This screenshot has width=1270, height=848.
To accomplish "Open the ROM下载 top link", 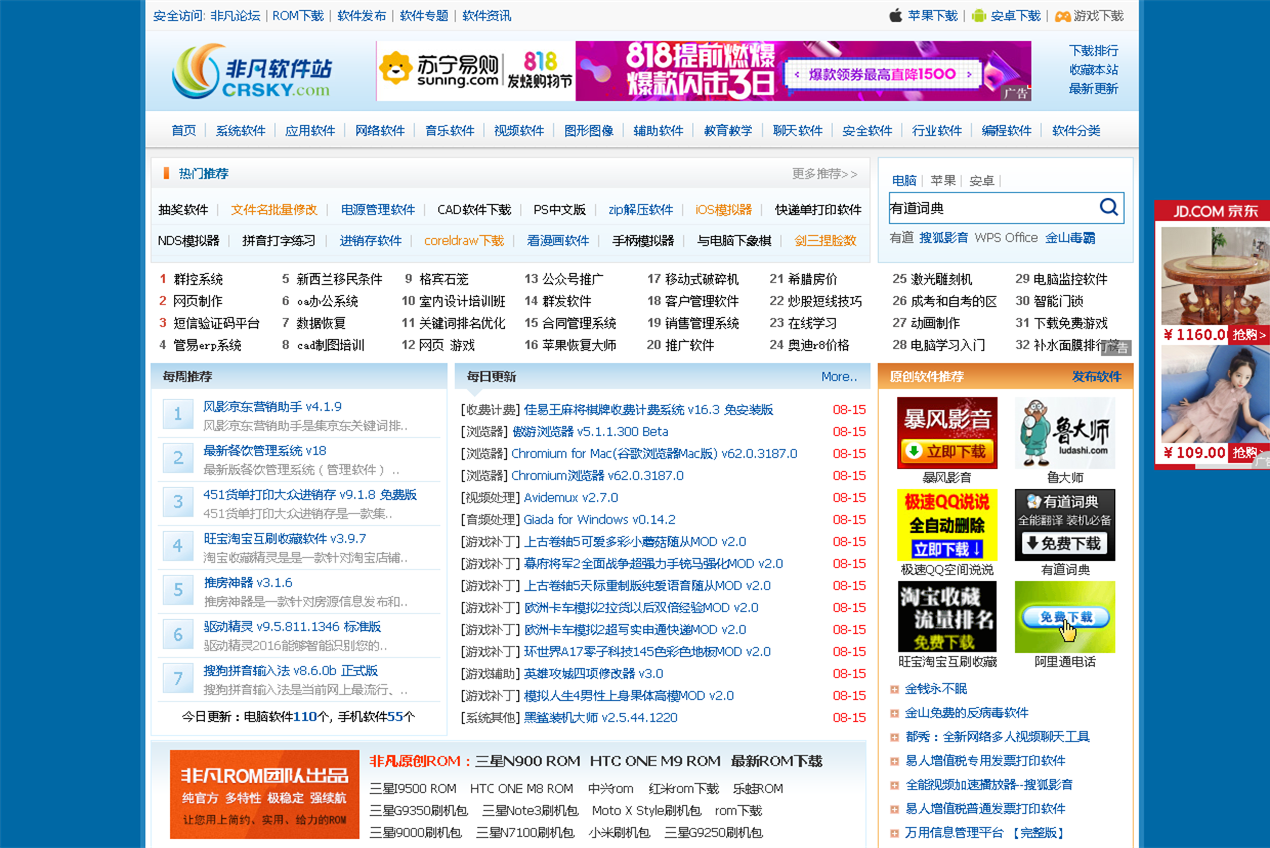I will [x=298, y=15].
